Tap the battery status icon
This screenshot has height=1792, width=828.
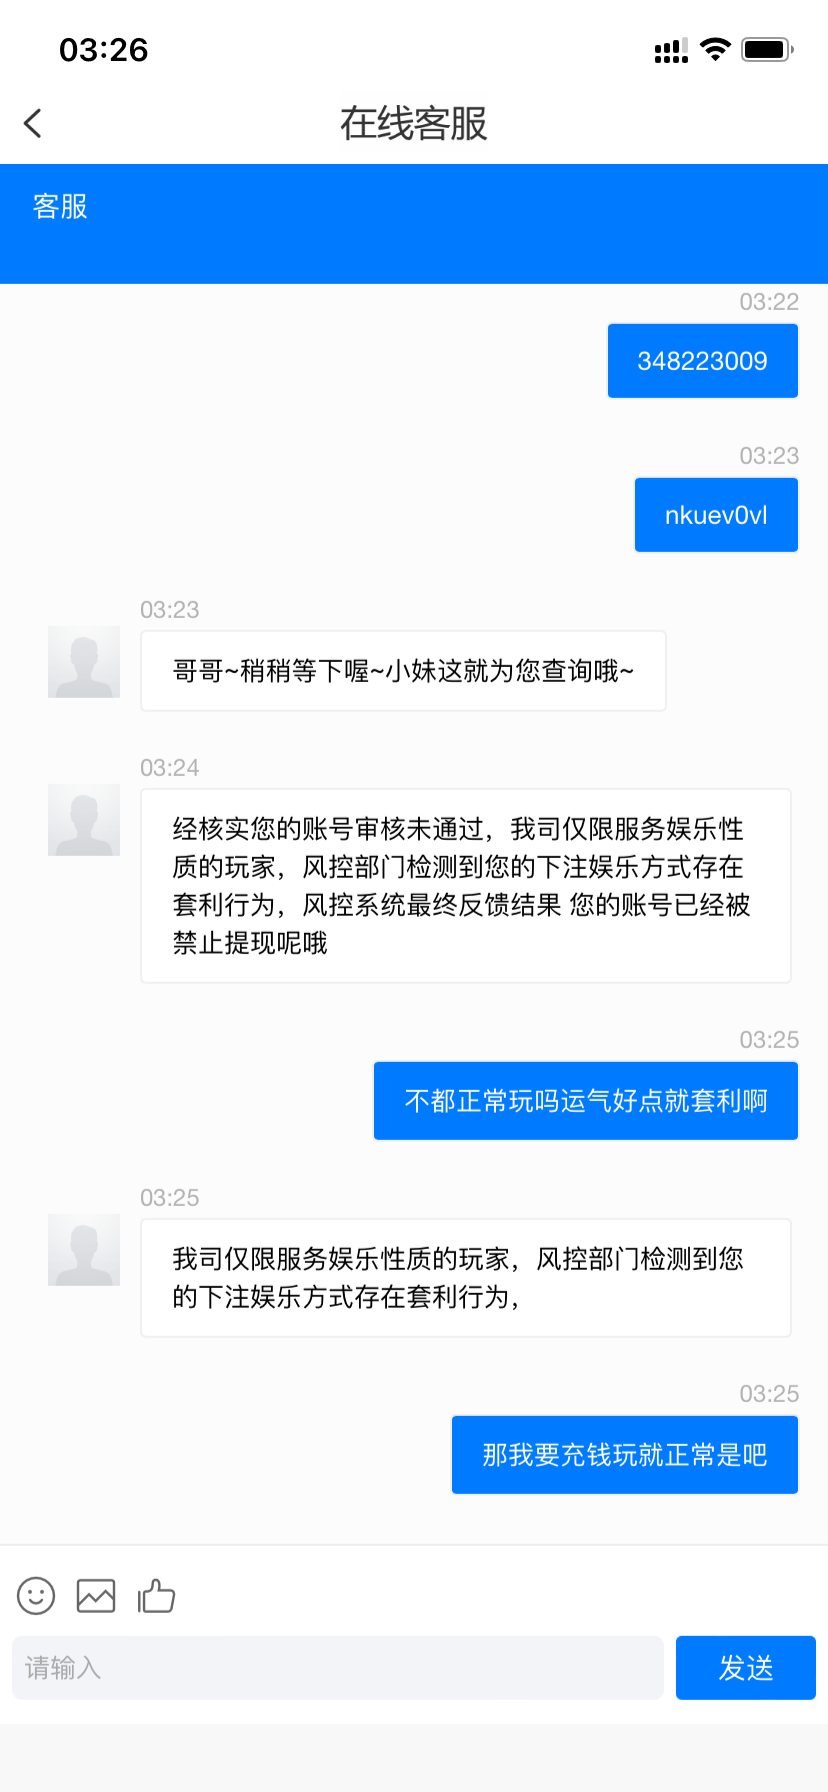click(x=767, y=49)
